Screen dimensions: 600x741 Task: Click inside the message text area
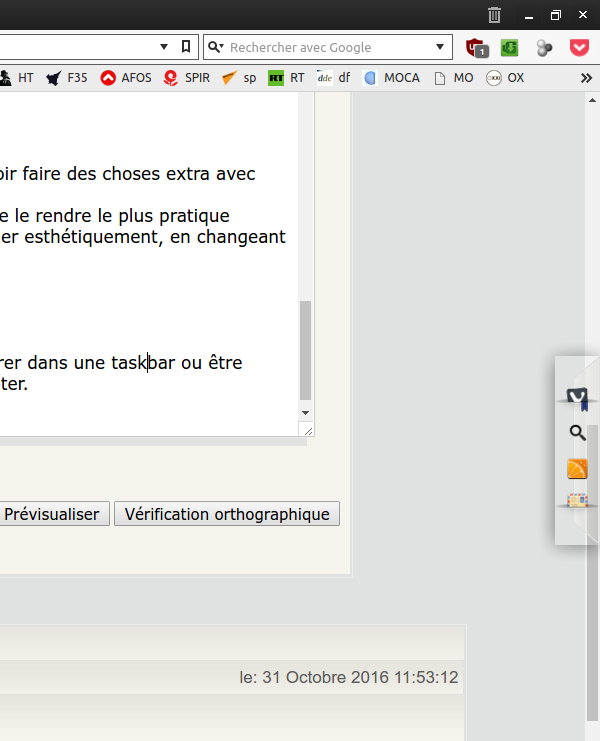tap(149, 265)
